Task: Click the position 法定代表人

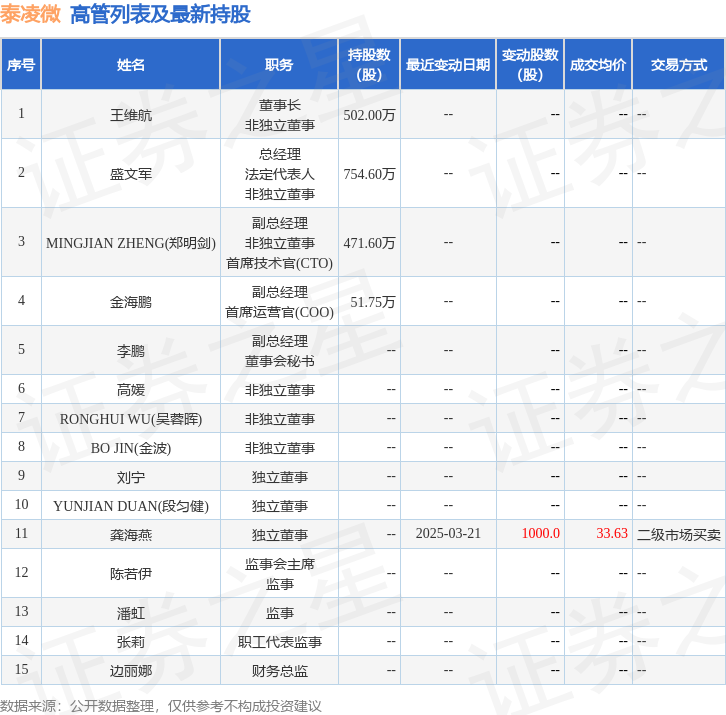Action: [280, 174]
